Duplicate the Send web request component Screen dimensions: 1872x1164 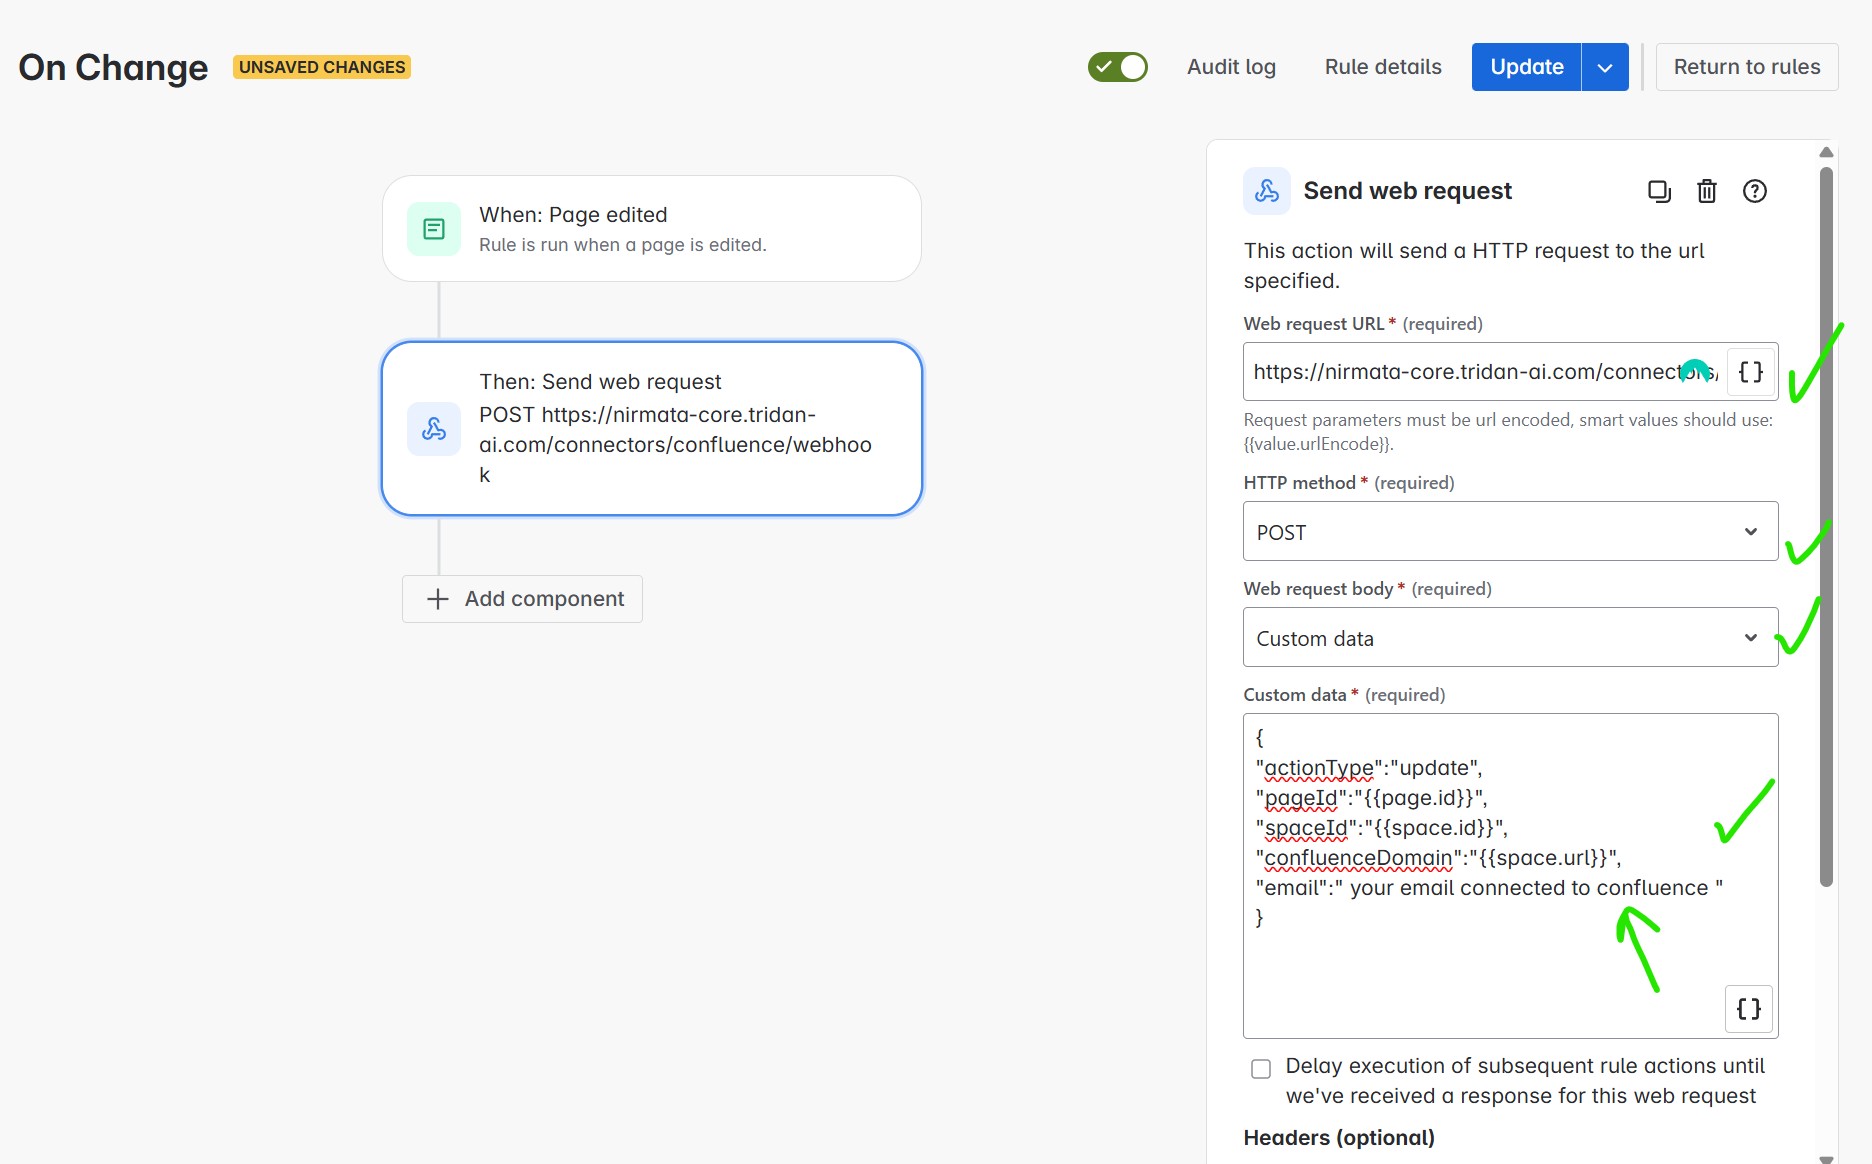[1659, 191]
